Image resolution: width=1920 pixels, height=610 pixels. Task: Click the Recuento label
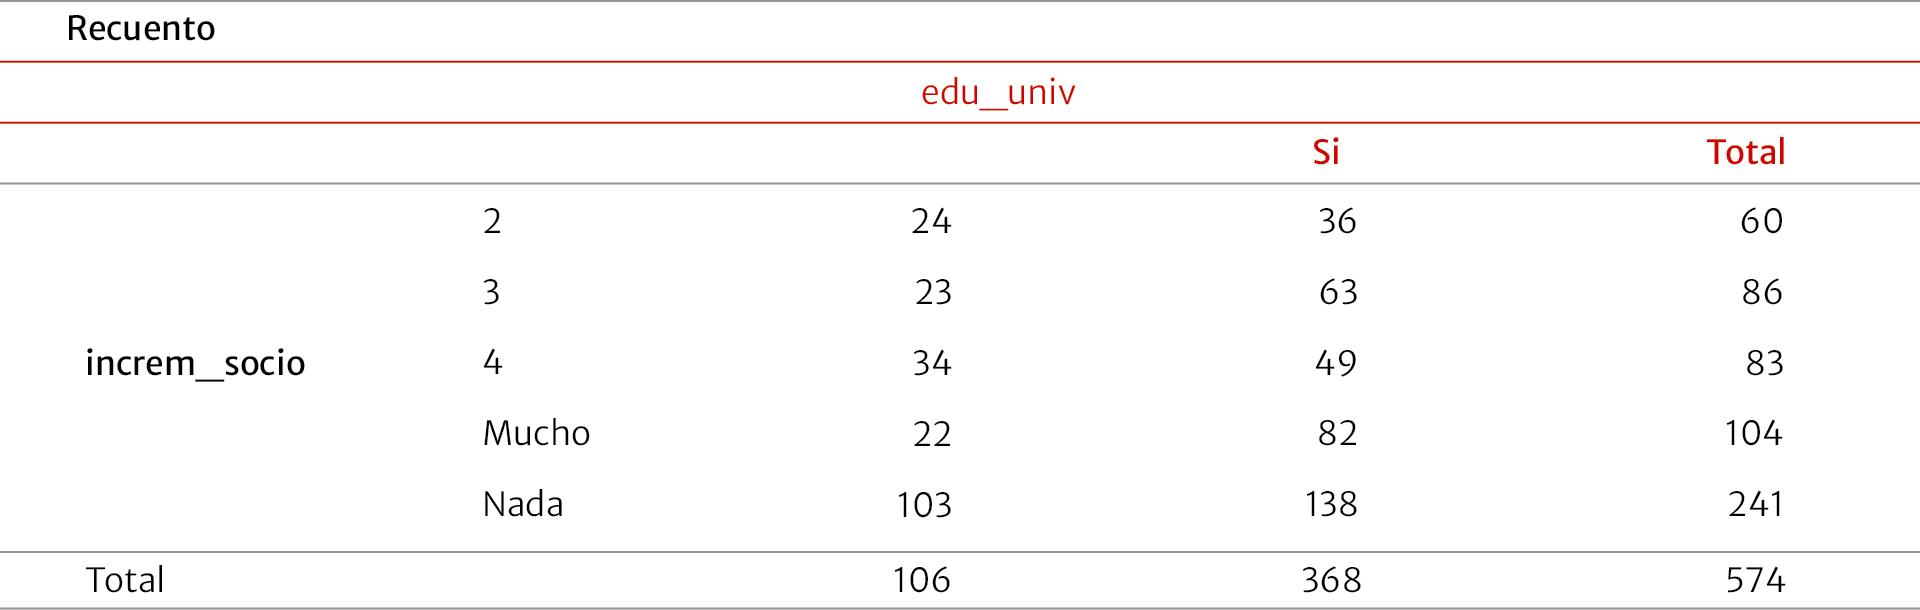[141, 29]
